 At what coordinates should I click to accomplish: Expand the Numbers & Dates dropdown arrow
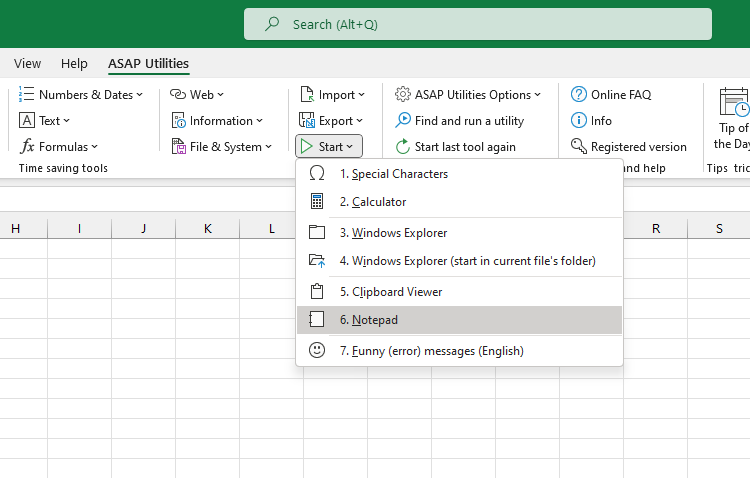[140, 95]
